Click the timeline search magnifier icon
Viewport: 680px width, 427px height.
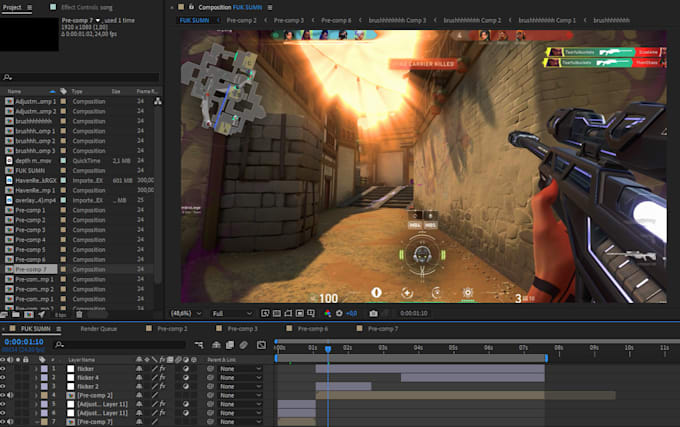click(x=60, y=345)
